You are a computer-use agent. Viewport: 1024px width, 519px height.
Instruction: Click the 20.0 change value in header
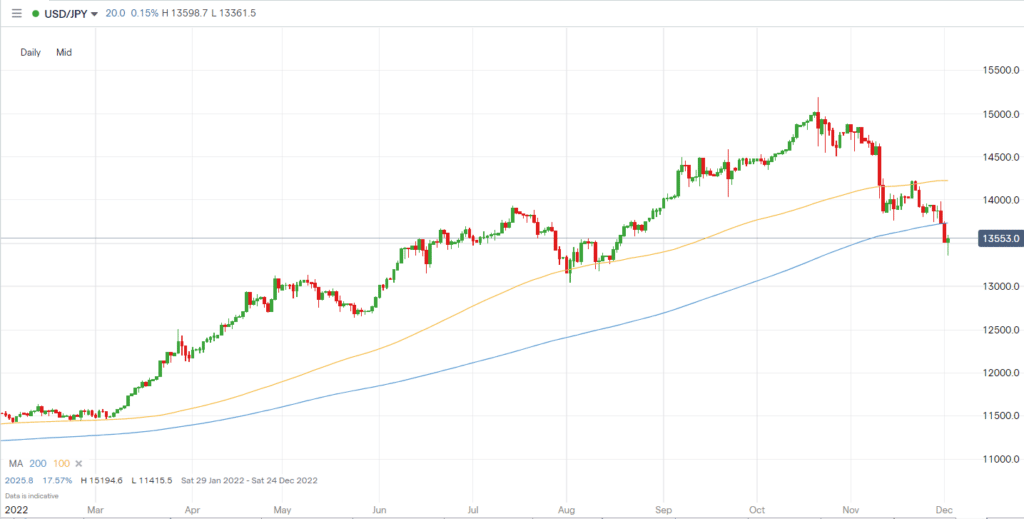[116, 14]
